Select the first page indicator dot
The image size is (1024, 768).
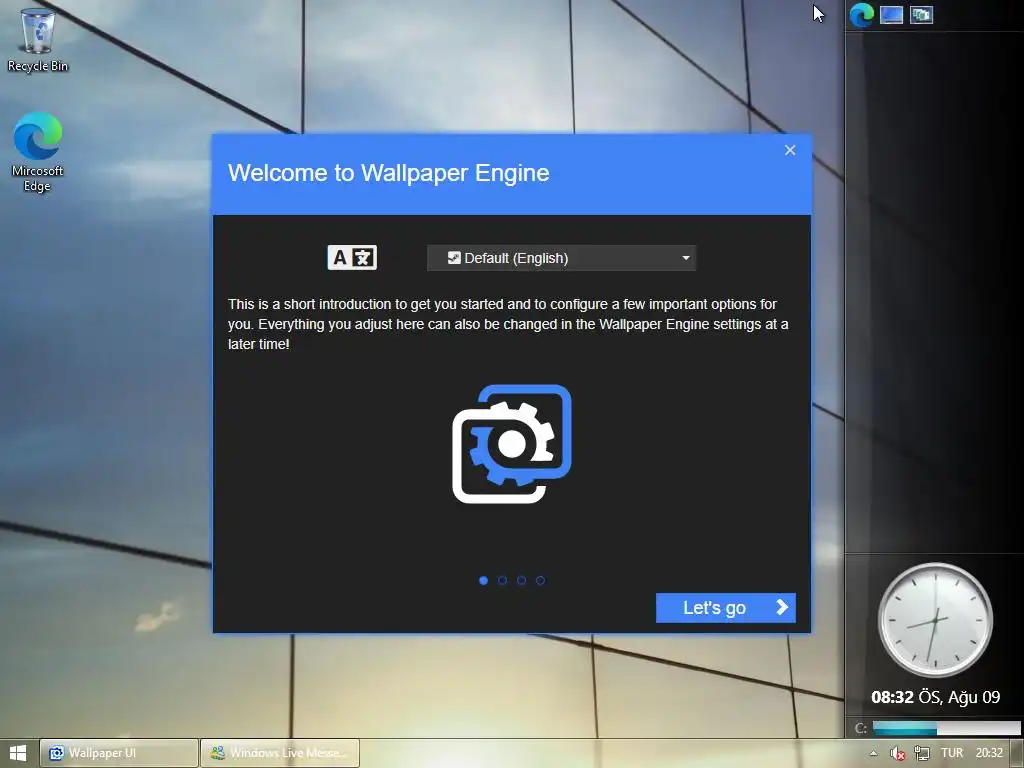pos(483,580)
